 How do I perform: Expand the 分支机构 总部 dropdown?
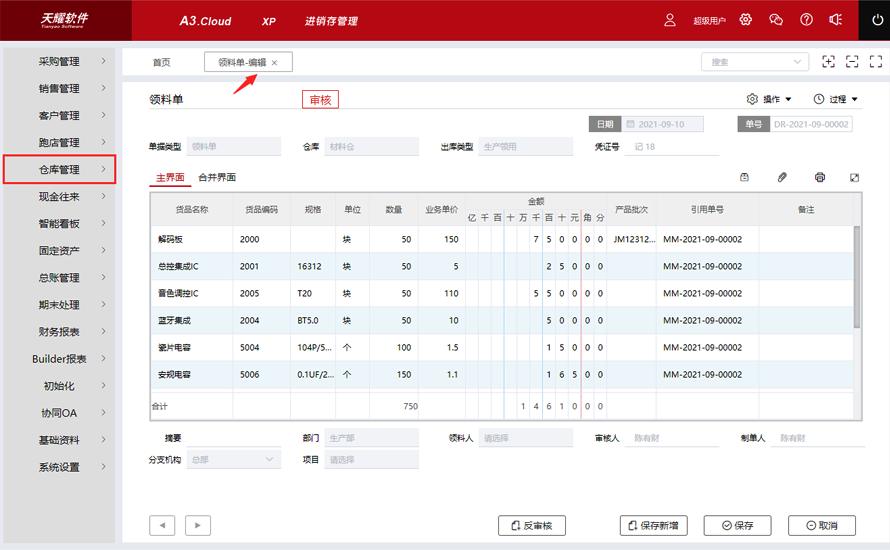(233, 460)
